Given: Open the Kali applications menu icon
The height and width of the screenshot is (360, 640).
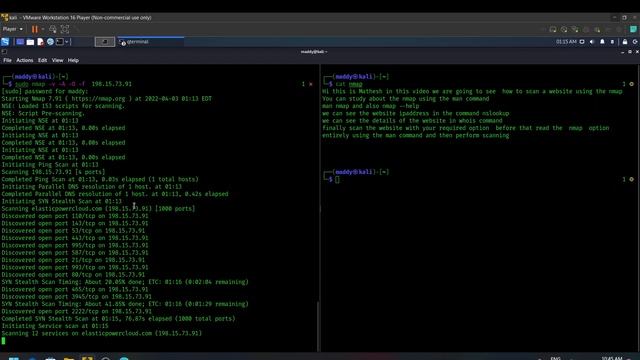Looking at the screenshot, I should tap(5, 42).
